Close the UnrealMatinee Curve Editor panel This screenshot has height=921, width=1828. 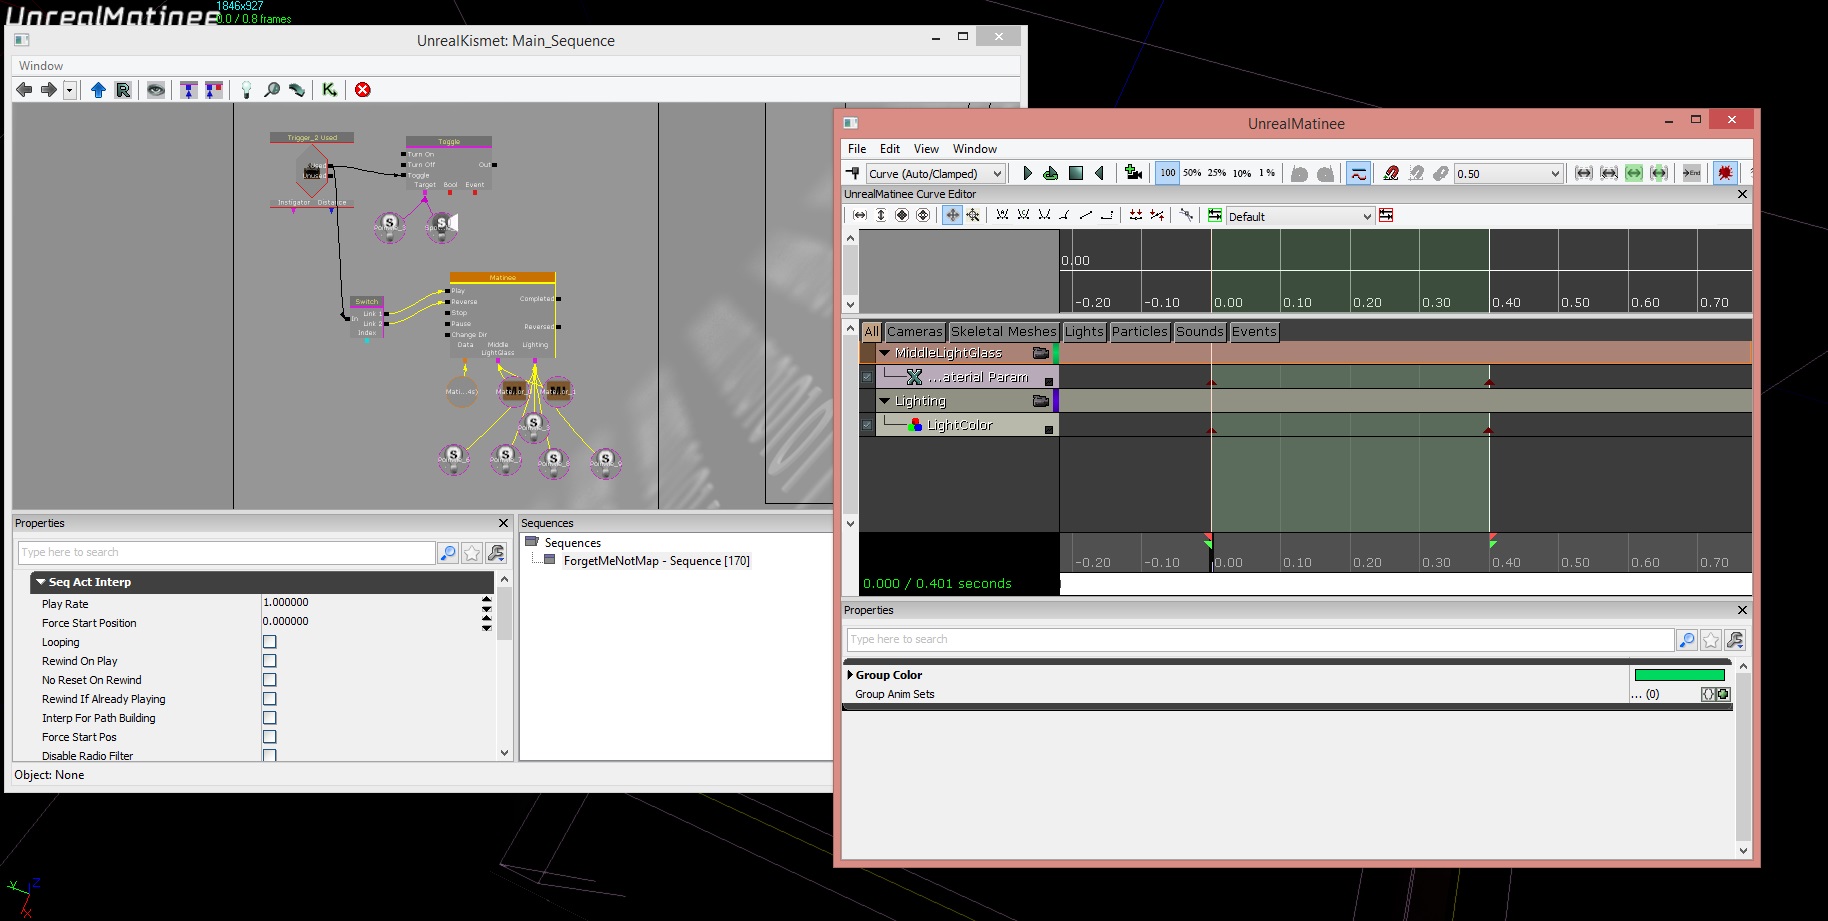[x=1742, y=194]
